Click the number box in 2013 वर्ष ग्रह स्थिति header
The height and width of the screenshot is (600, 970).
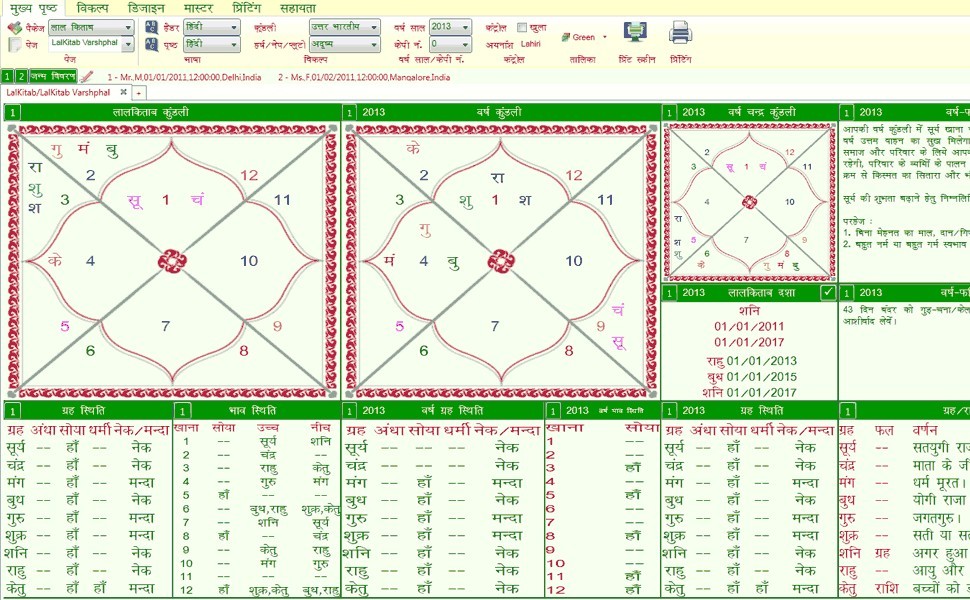[x=350, y=411]
